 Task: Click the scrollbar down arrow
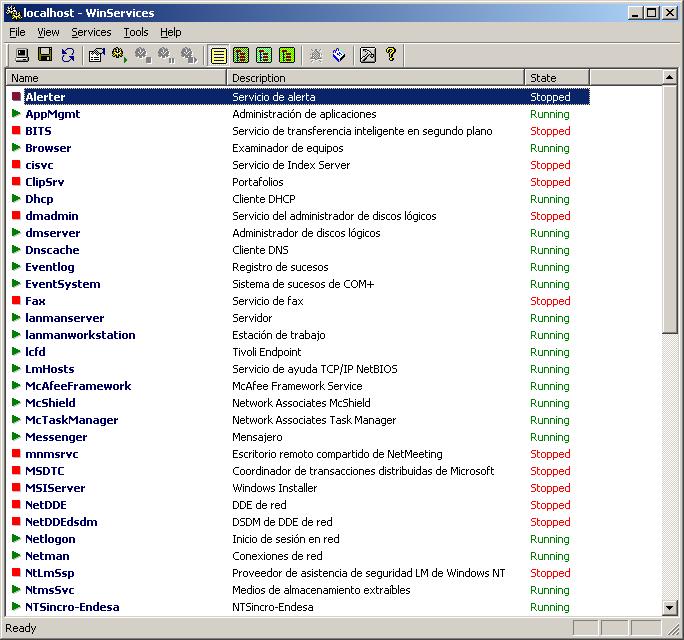coord(670,607)
